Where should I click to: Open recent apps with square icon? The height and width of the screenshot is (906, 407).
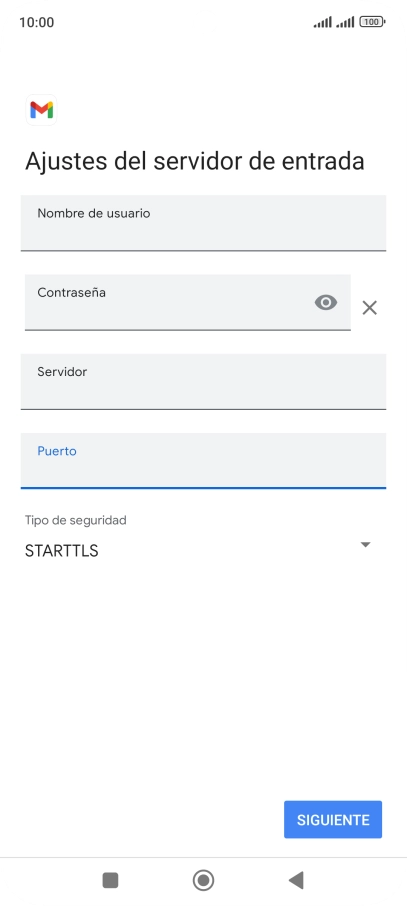(110, 880)
